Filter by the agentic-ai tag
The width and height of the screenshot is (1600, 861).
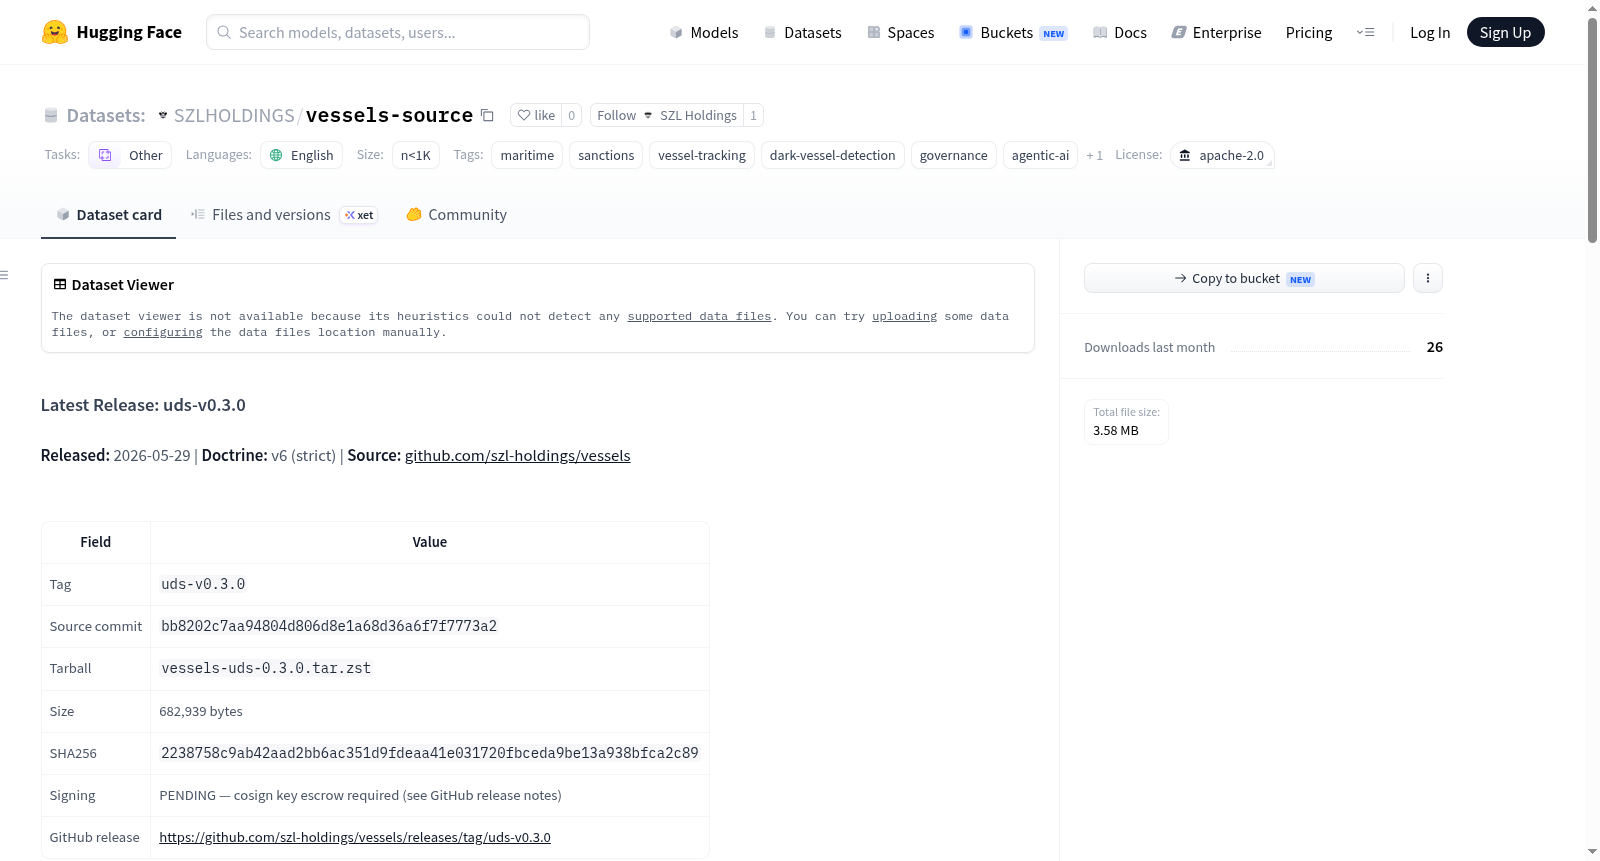click(1040, 155)
